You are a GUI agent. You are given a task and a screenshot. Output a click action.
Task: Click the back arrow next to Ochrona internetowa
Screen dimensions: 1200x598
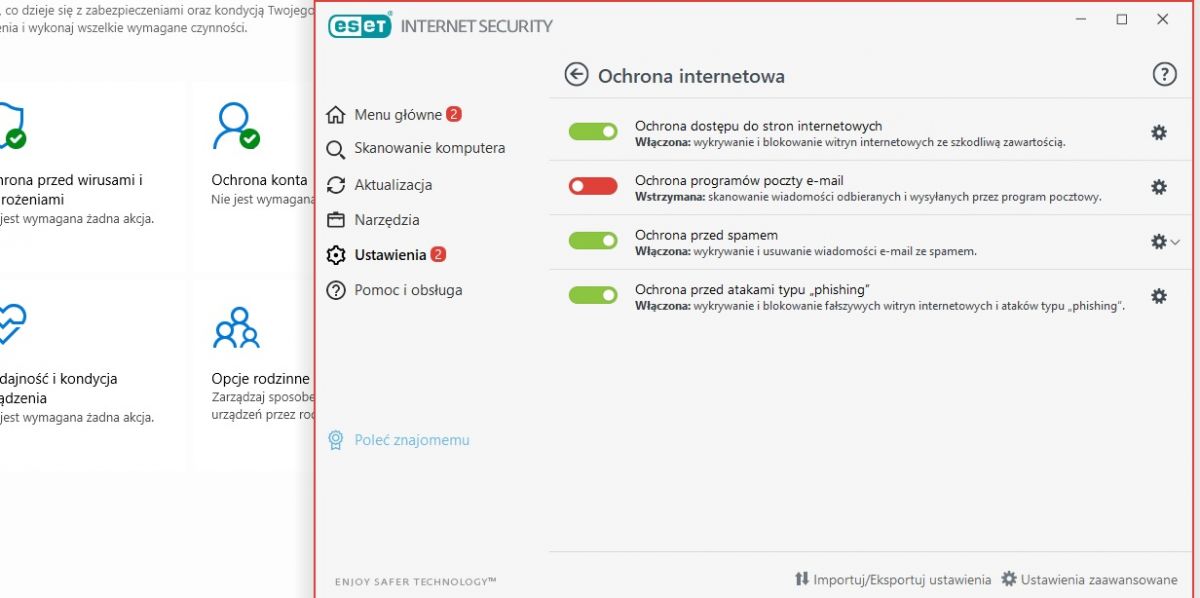(x=576, y=75)
